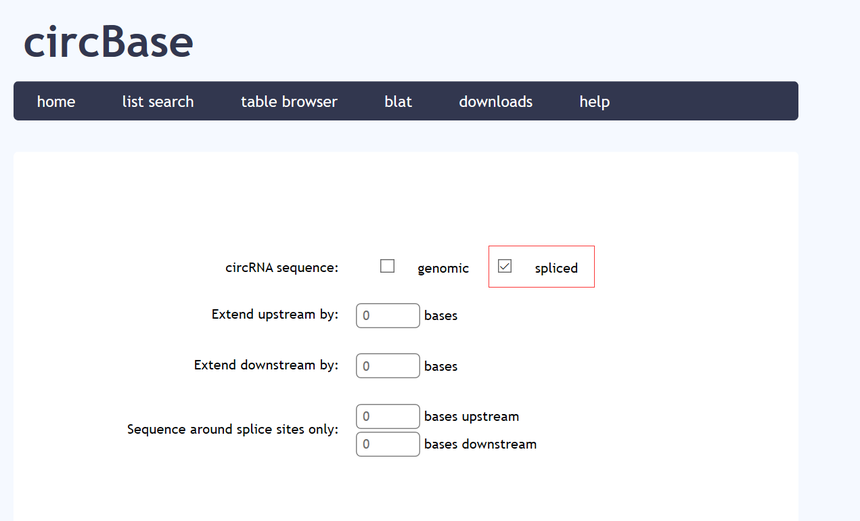Click the "Extend downstream by:" label

[x=266, y=365]
